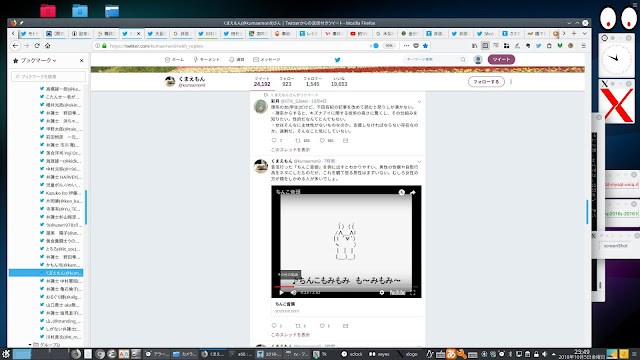Open YouTube player settings gear
This screenshot has width=640, height=360.
[382, 292]
